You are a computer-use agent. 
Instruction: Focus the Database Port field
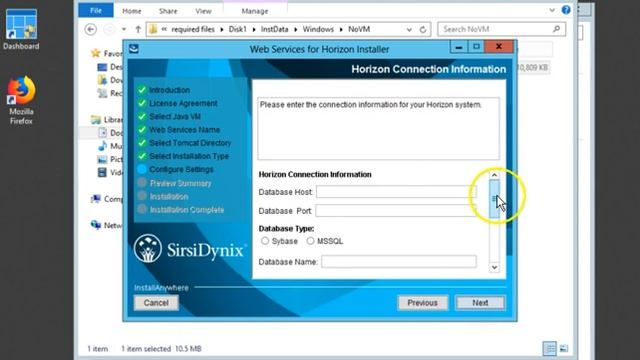tap(396, 211)
